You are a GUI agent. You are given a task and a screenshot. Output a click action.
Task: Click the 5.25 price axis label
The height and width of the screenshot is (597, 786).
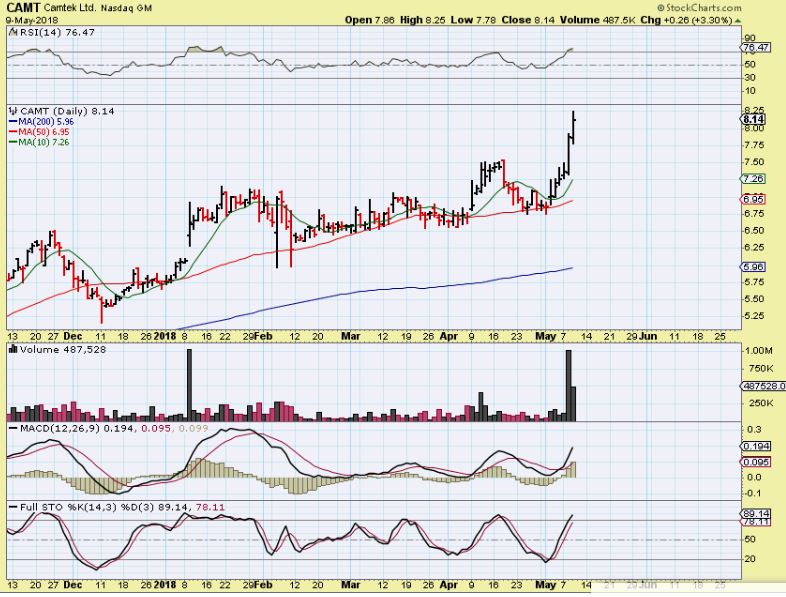coord(754,316)
